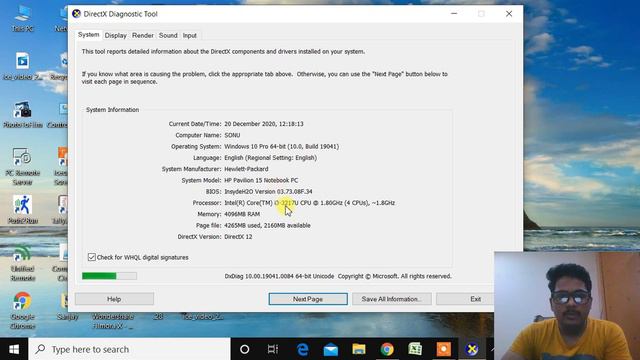
Task: Open Chrome from the taskbar
Action: point(387,349)
